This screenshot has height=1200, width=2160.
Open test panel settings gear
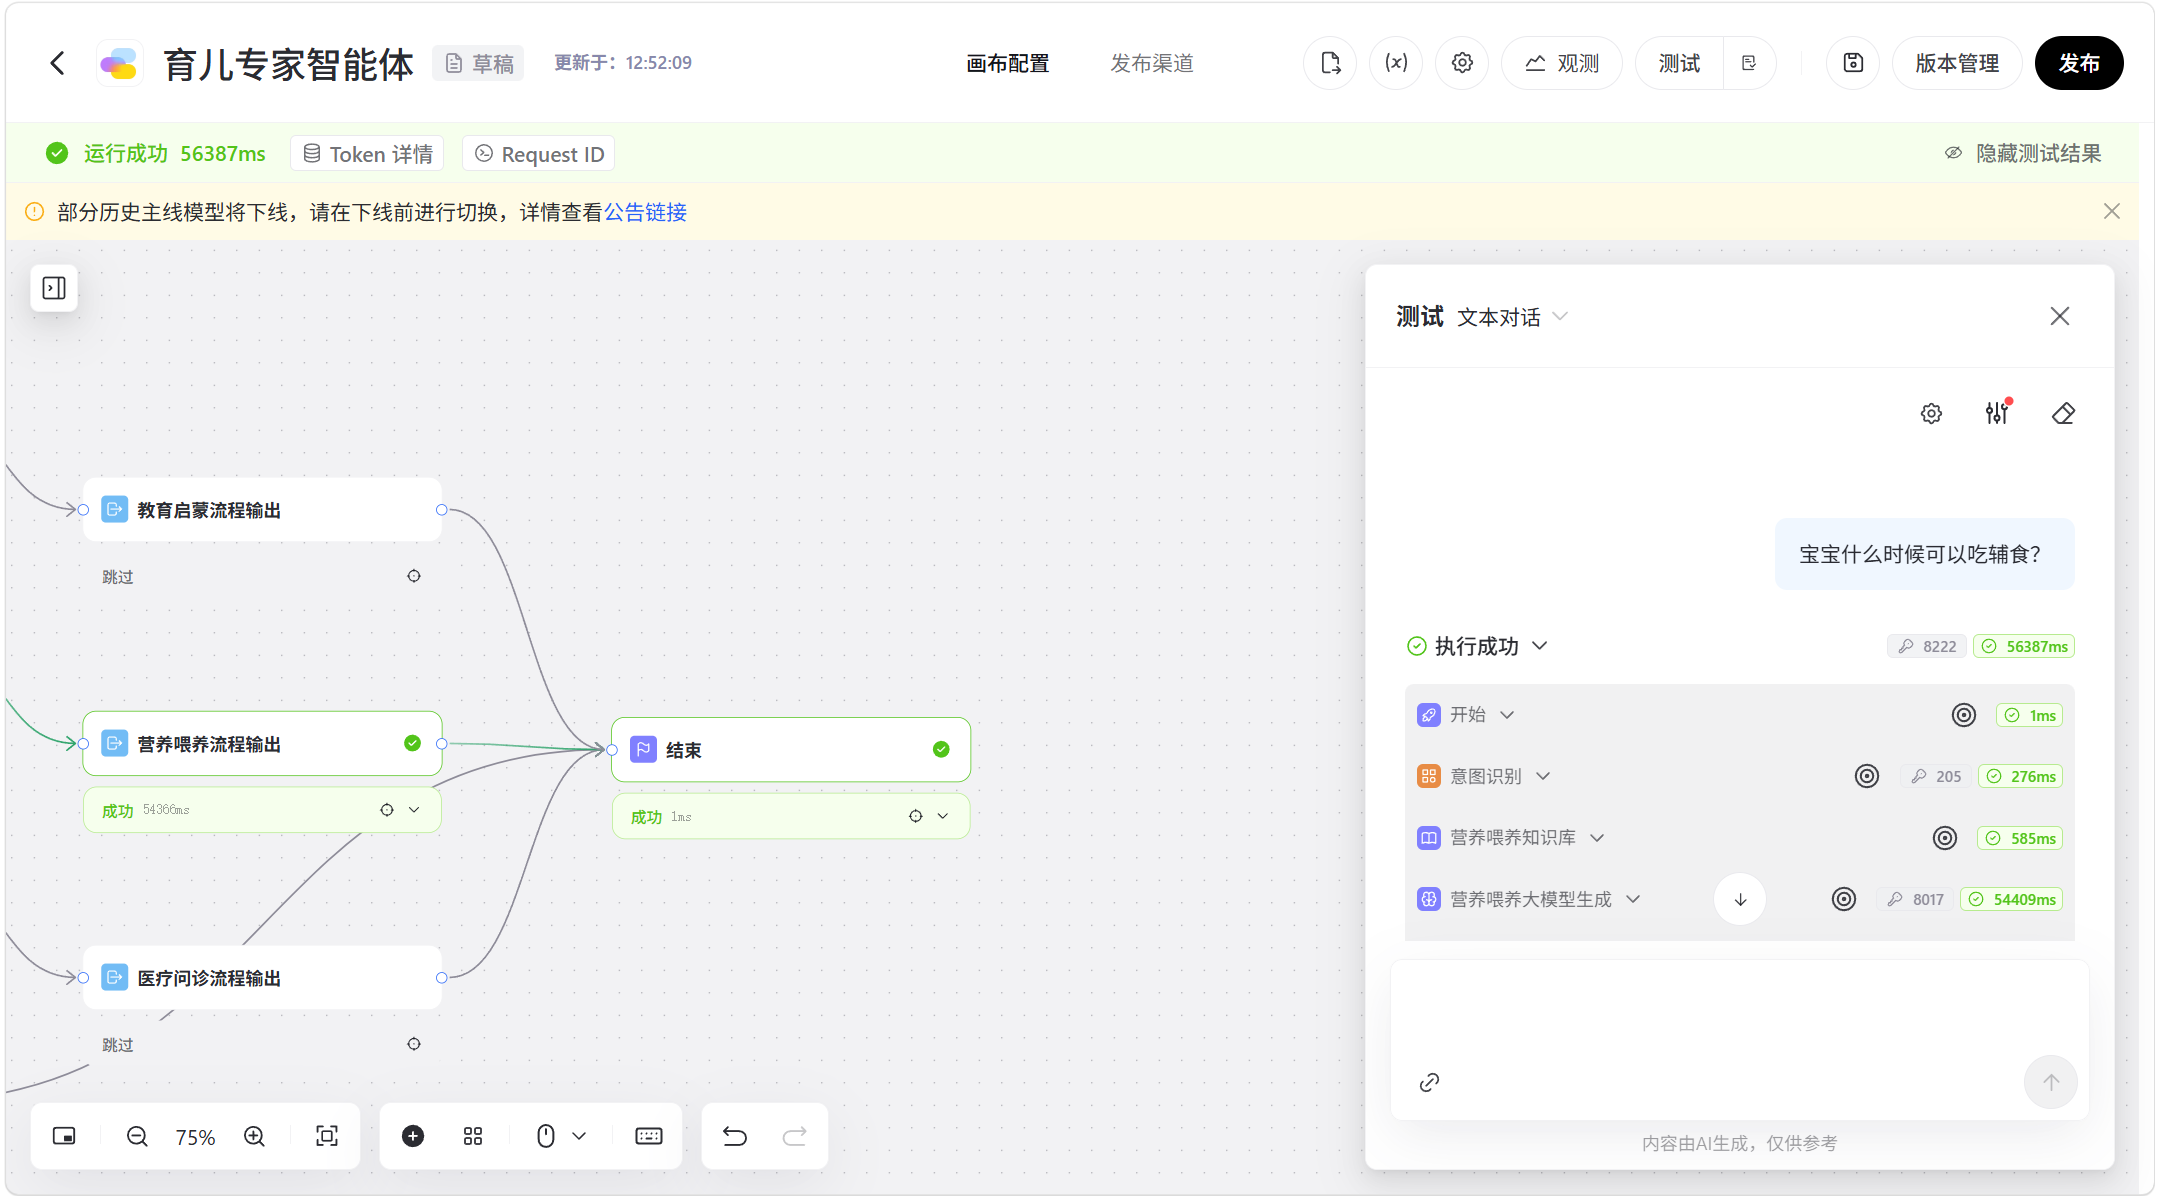click(1931, 413)
